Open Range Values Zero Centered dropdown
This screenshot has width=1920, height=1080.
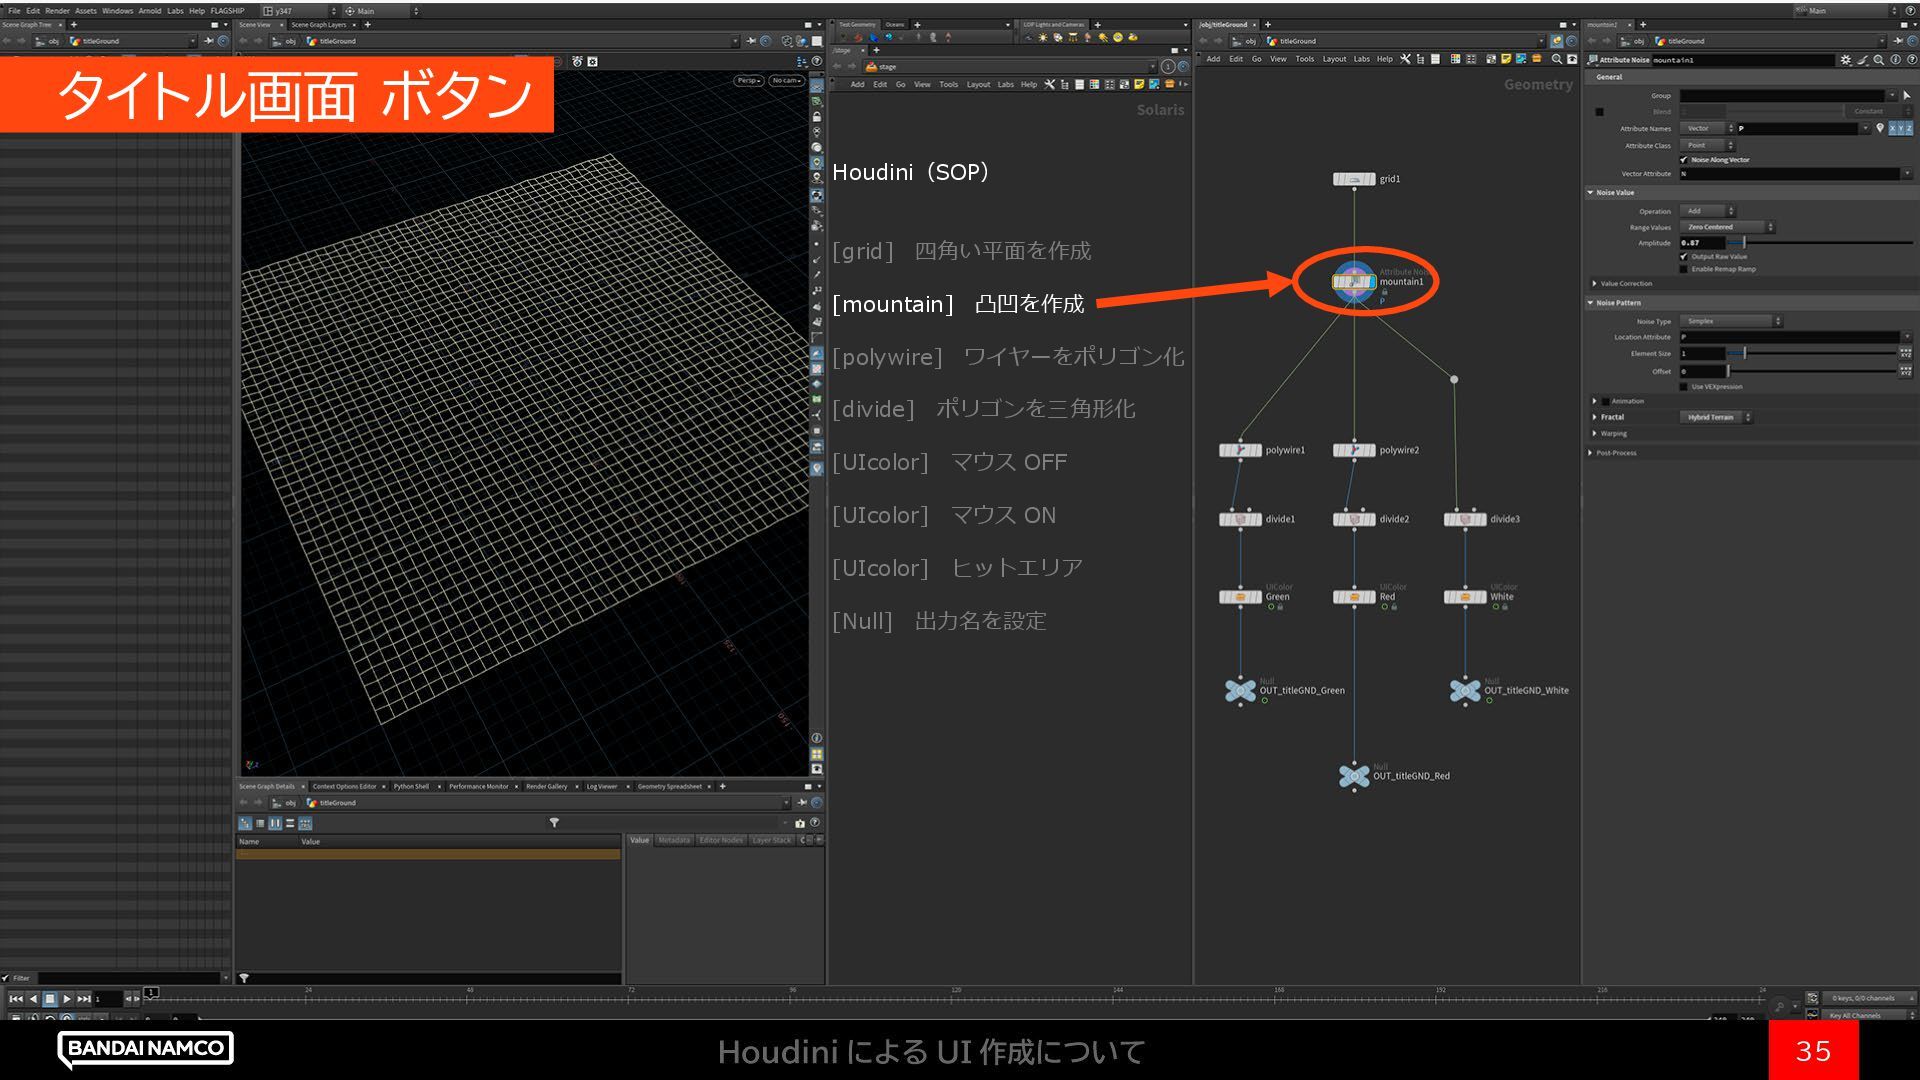[1727, 227]
